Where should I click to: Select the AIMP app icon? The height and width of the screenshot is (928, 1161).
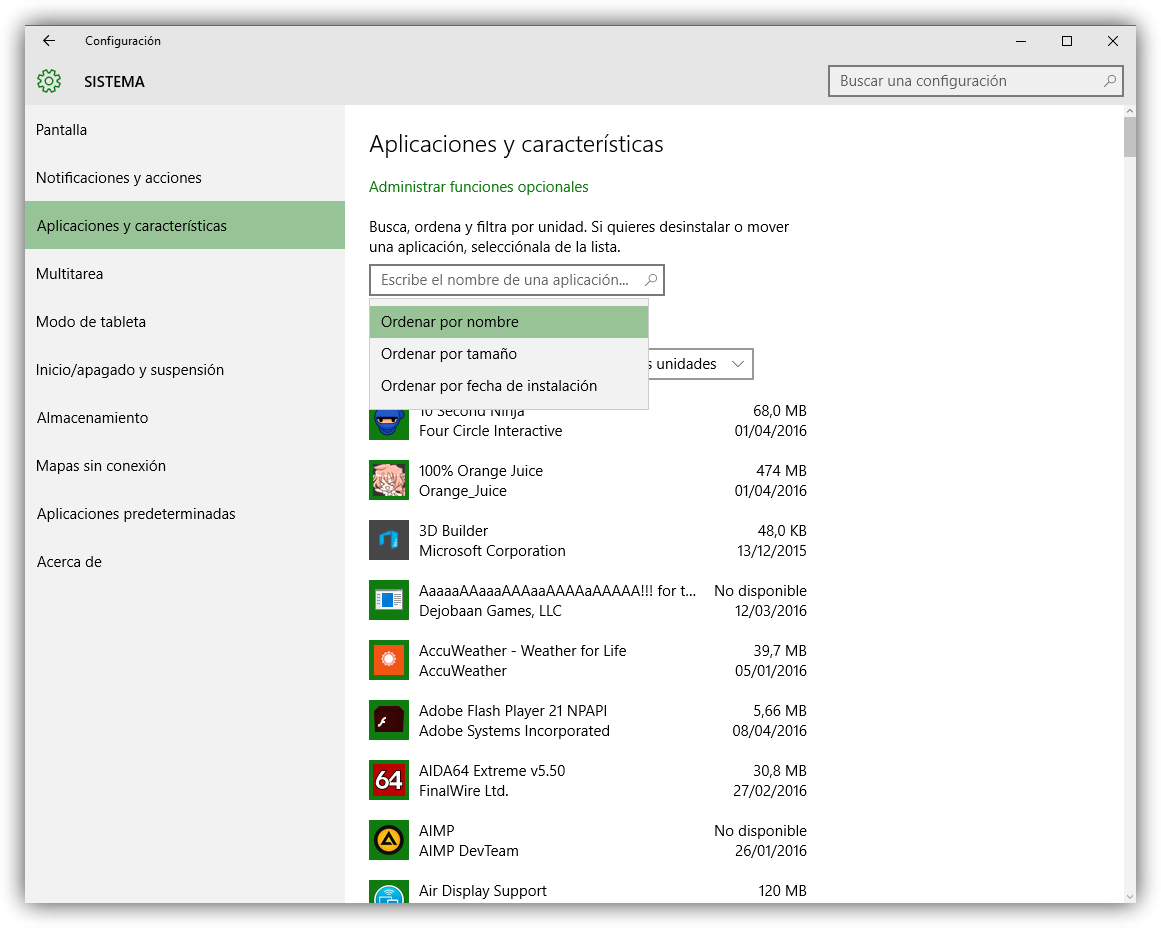[389, 841]
